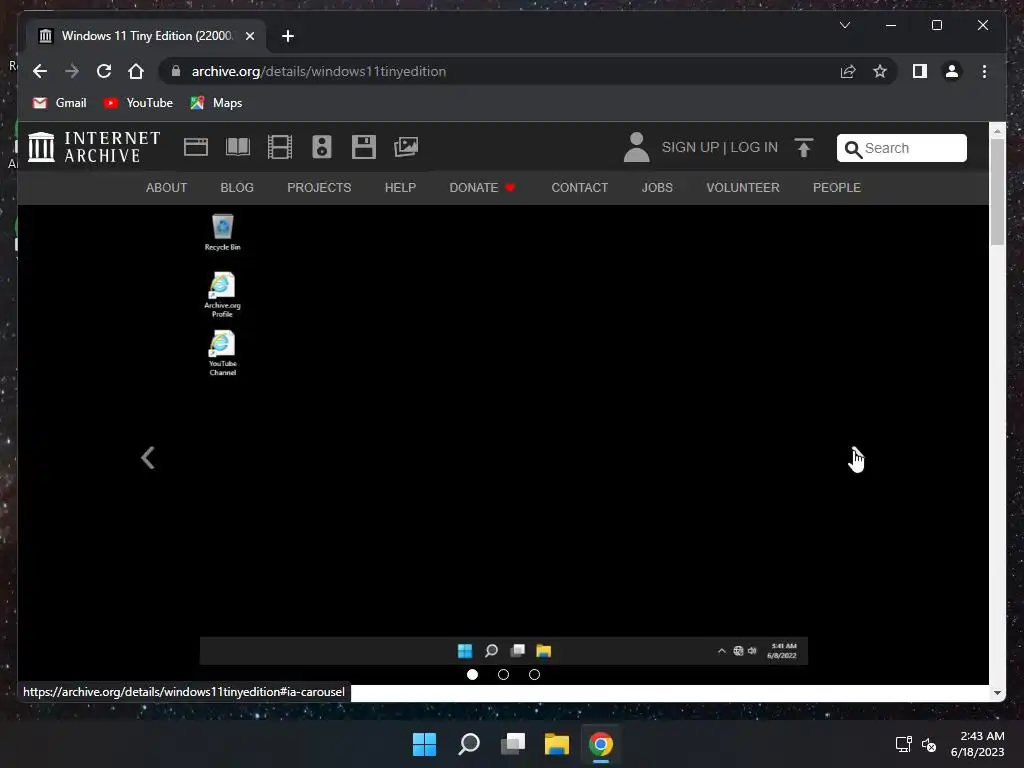Click the SIGN UP link
Viewport: 1024px width, 768px height.
[690, 148]
